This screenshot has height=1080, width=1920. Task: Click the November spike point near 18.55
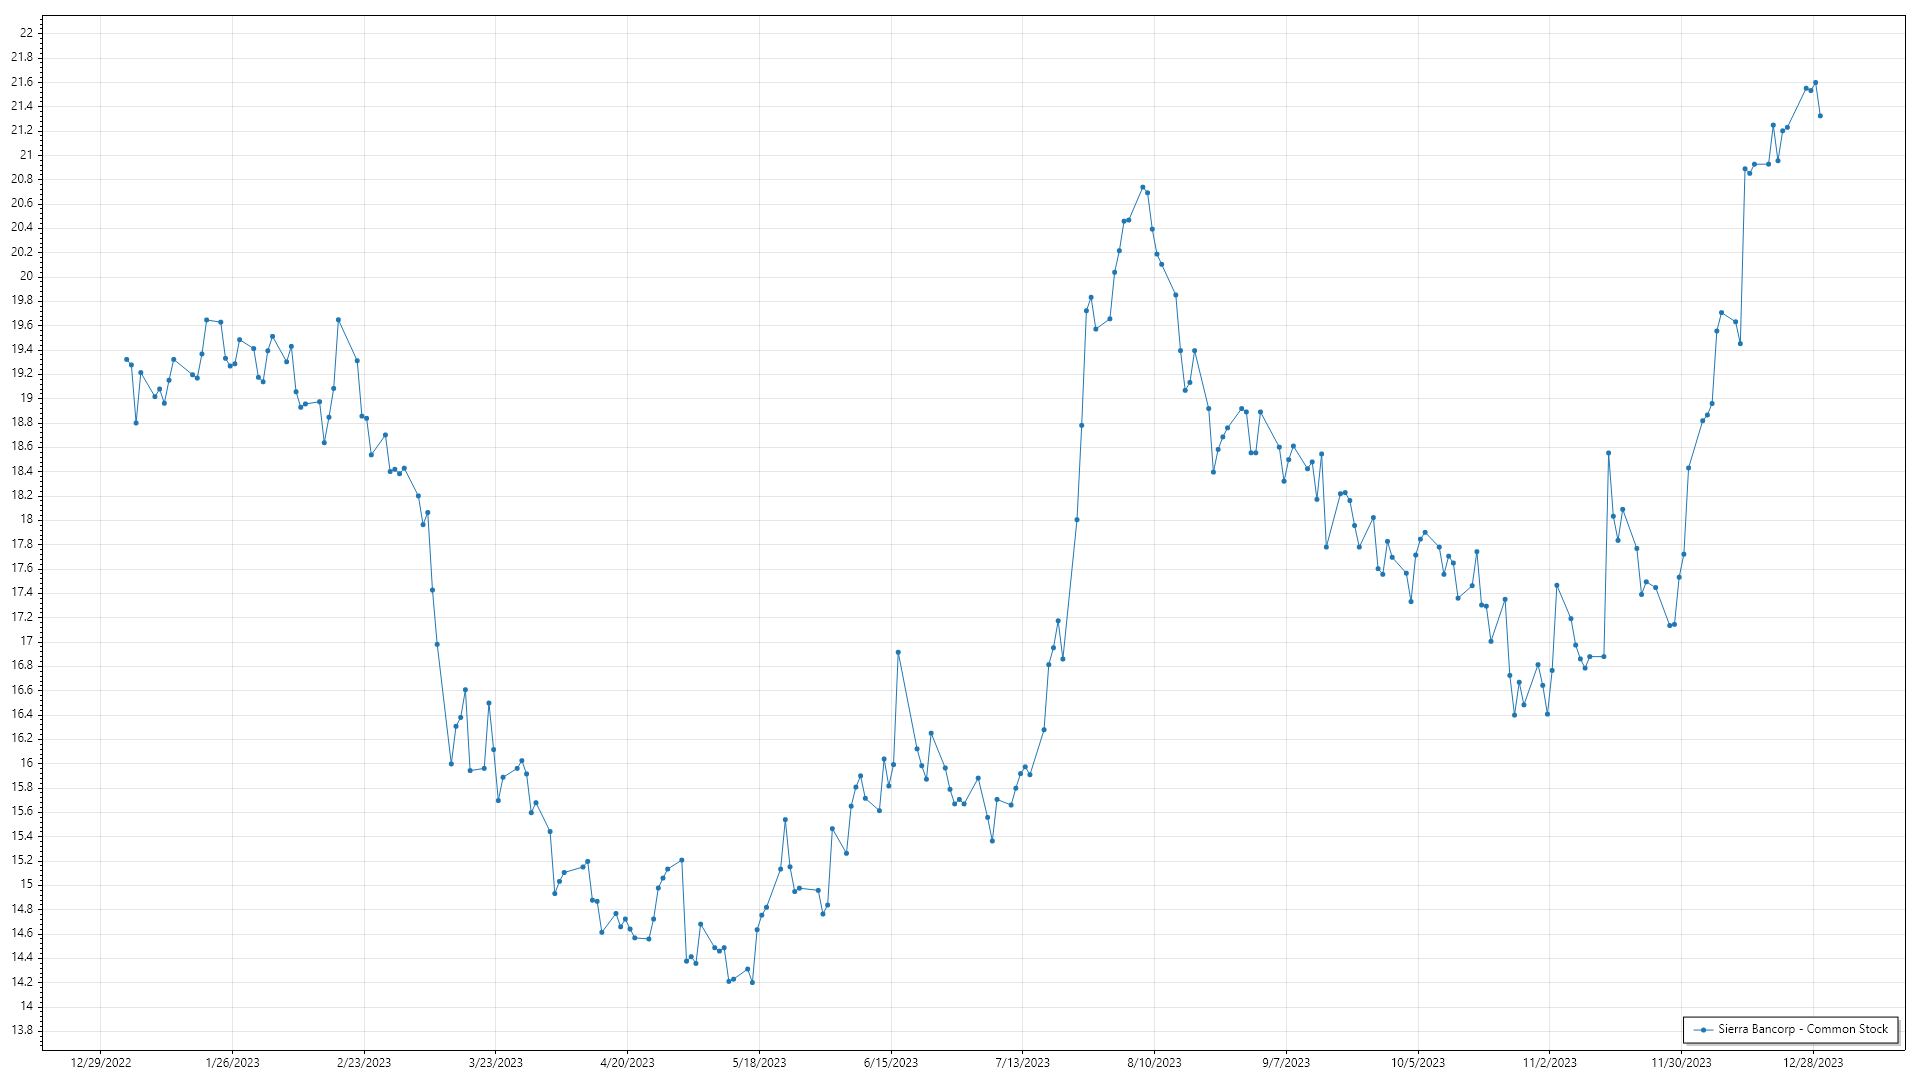pyautogui.click(x=1608, y=453)
